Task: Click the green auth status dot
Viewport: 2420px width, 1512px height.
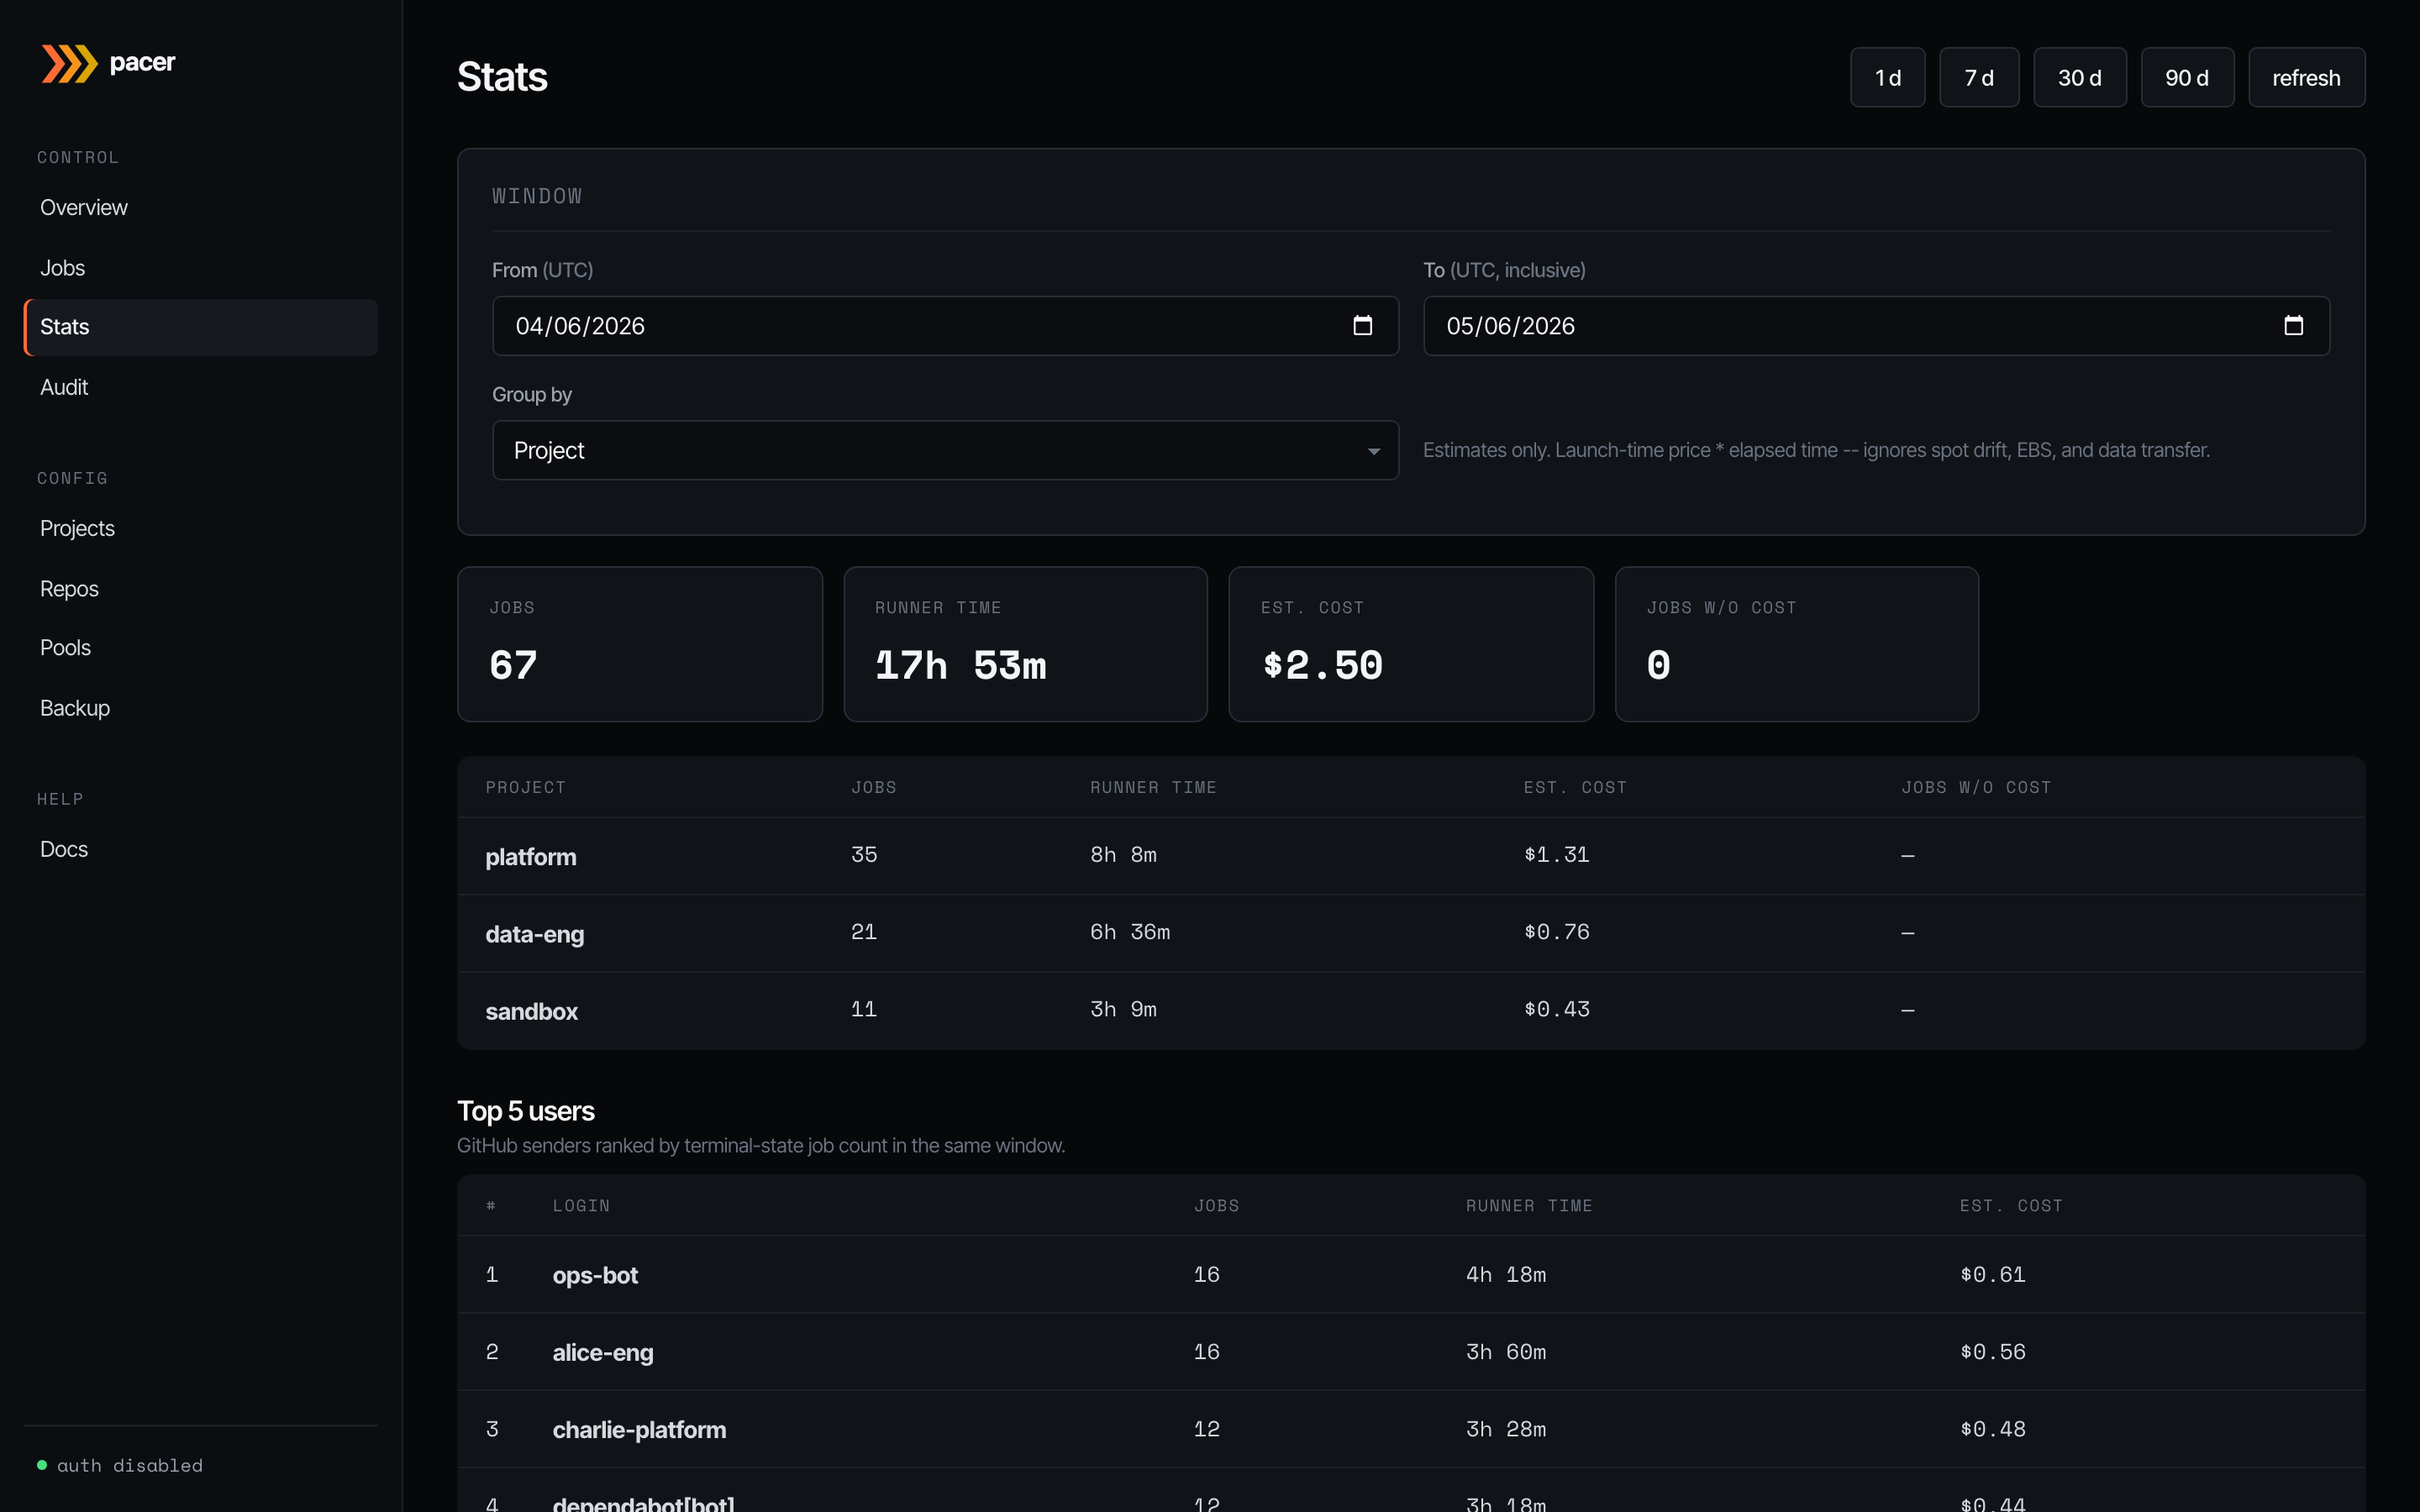Action: click(x=42, y=1465)
